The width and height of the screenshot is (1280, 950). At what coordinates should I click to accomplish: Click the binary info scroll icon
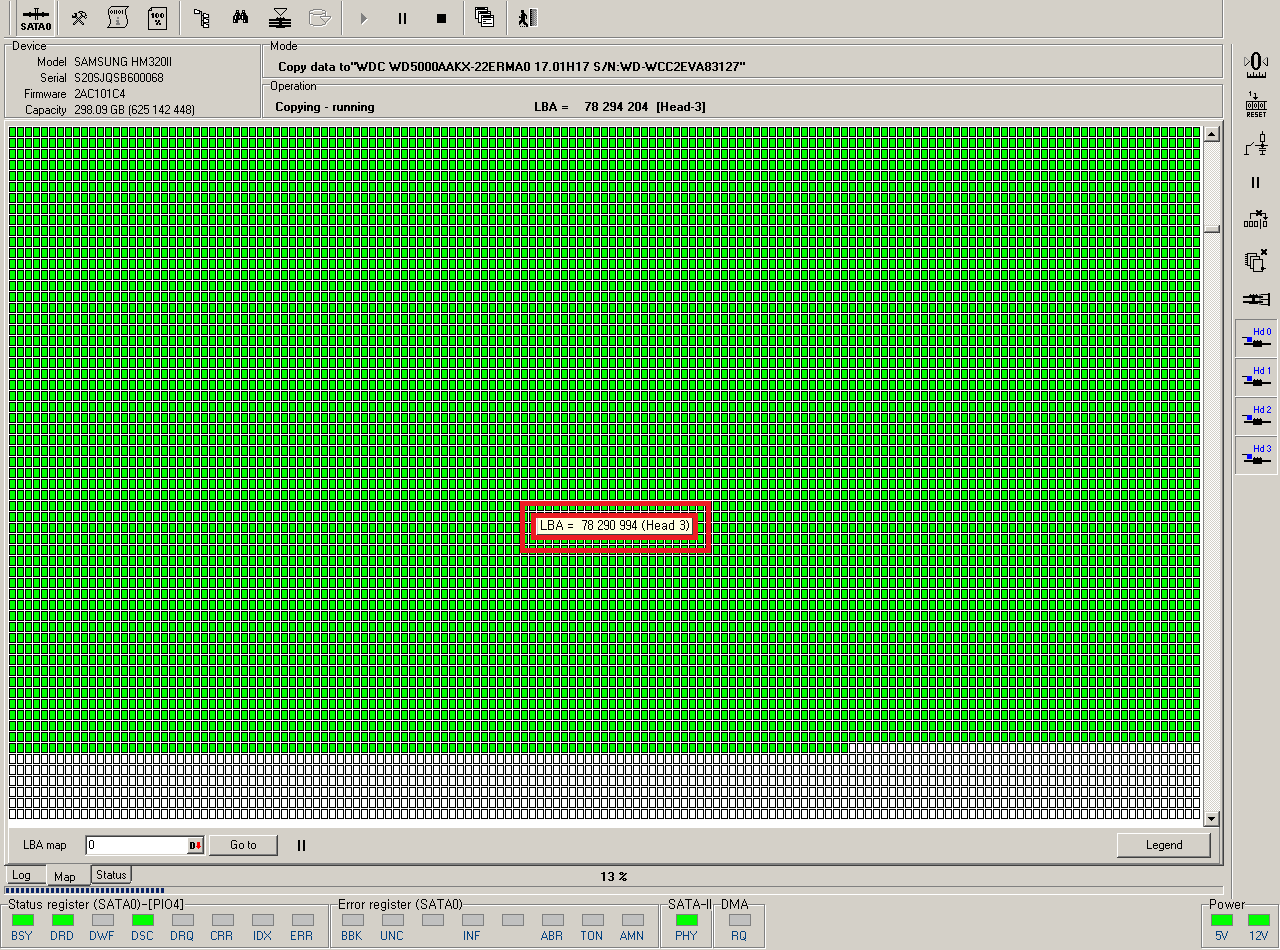coord(118,18)
